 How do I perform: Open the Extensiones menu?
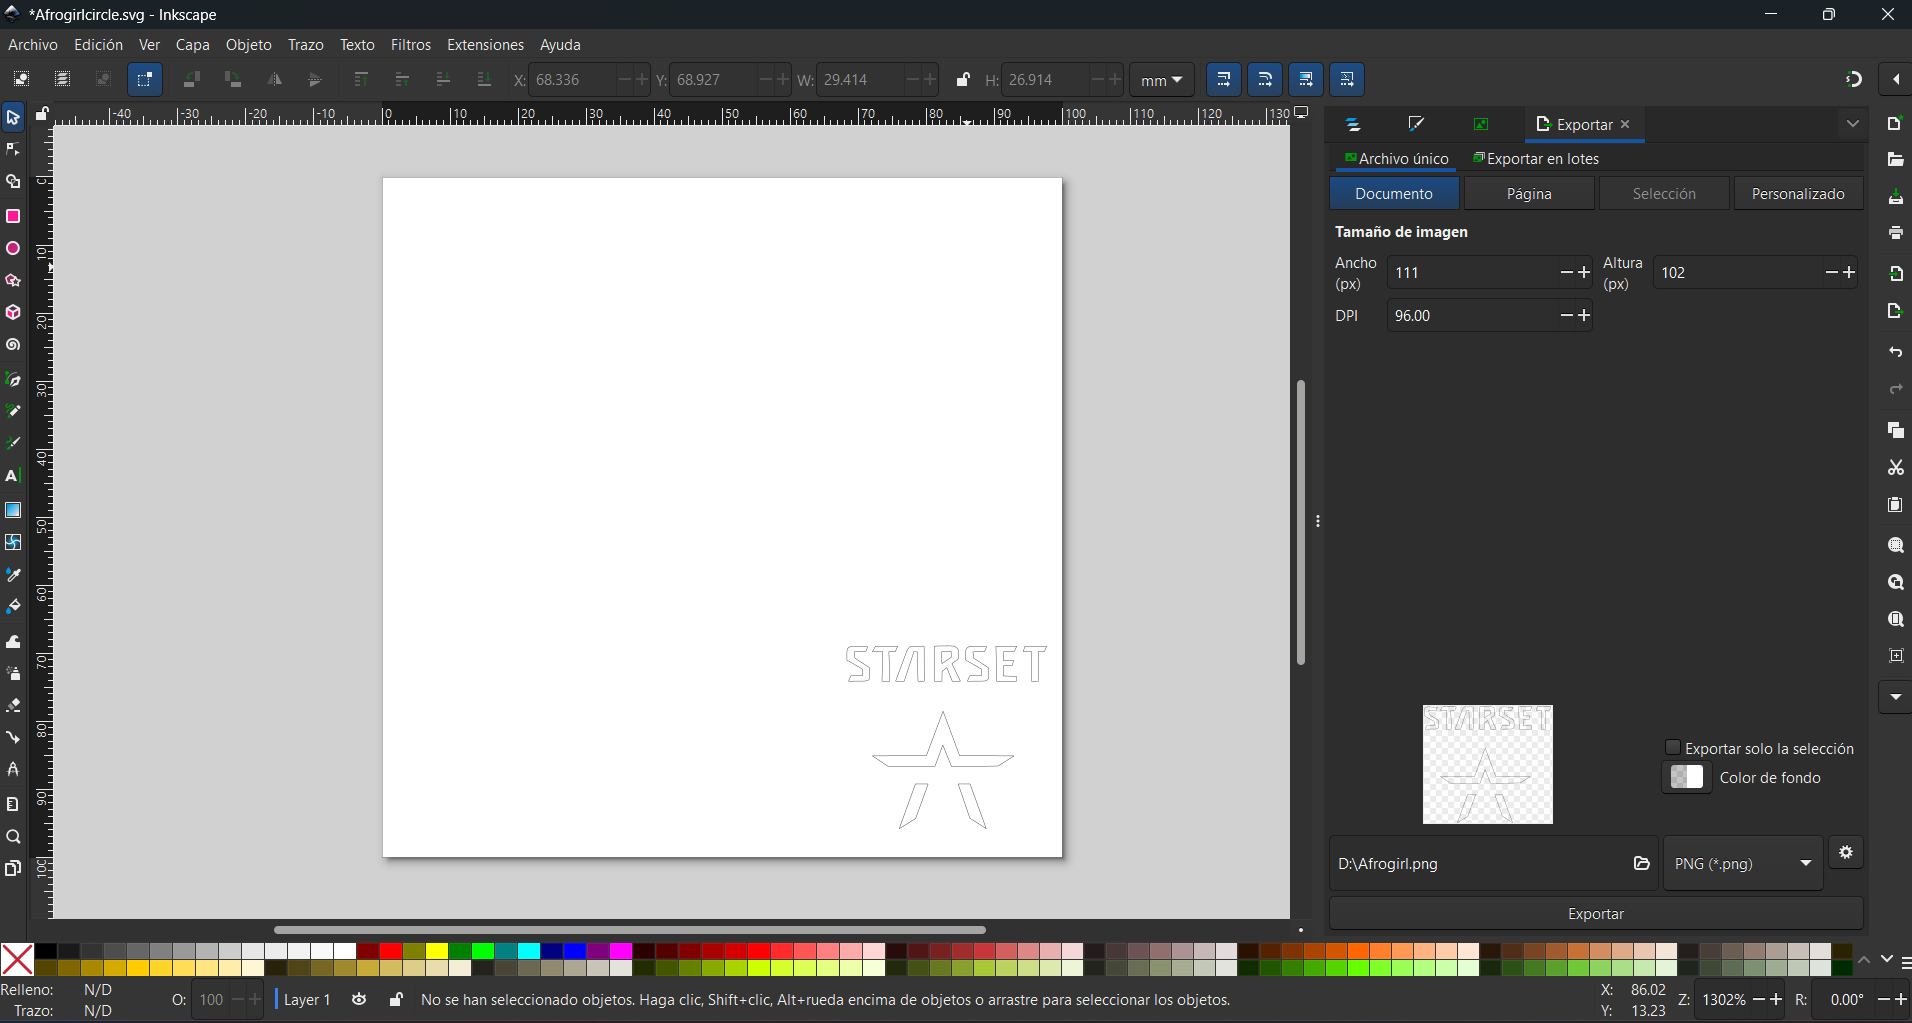pyautogui.click(x=485, y=45)
